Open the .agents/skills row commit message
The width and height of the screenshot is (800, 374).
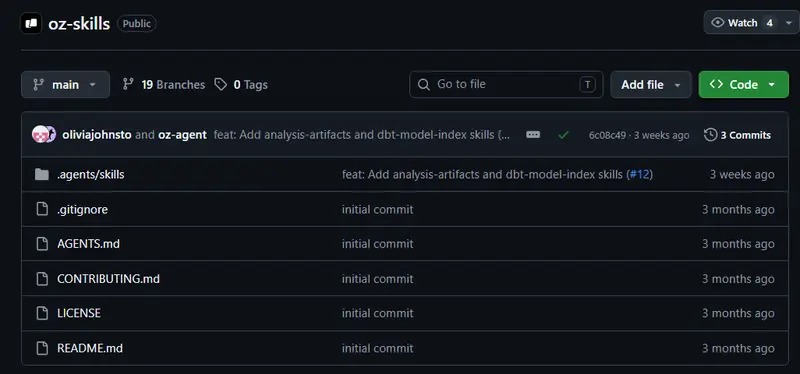pyautogui.click(x=482, y=174)
